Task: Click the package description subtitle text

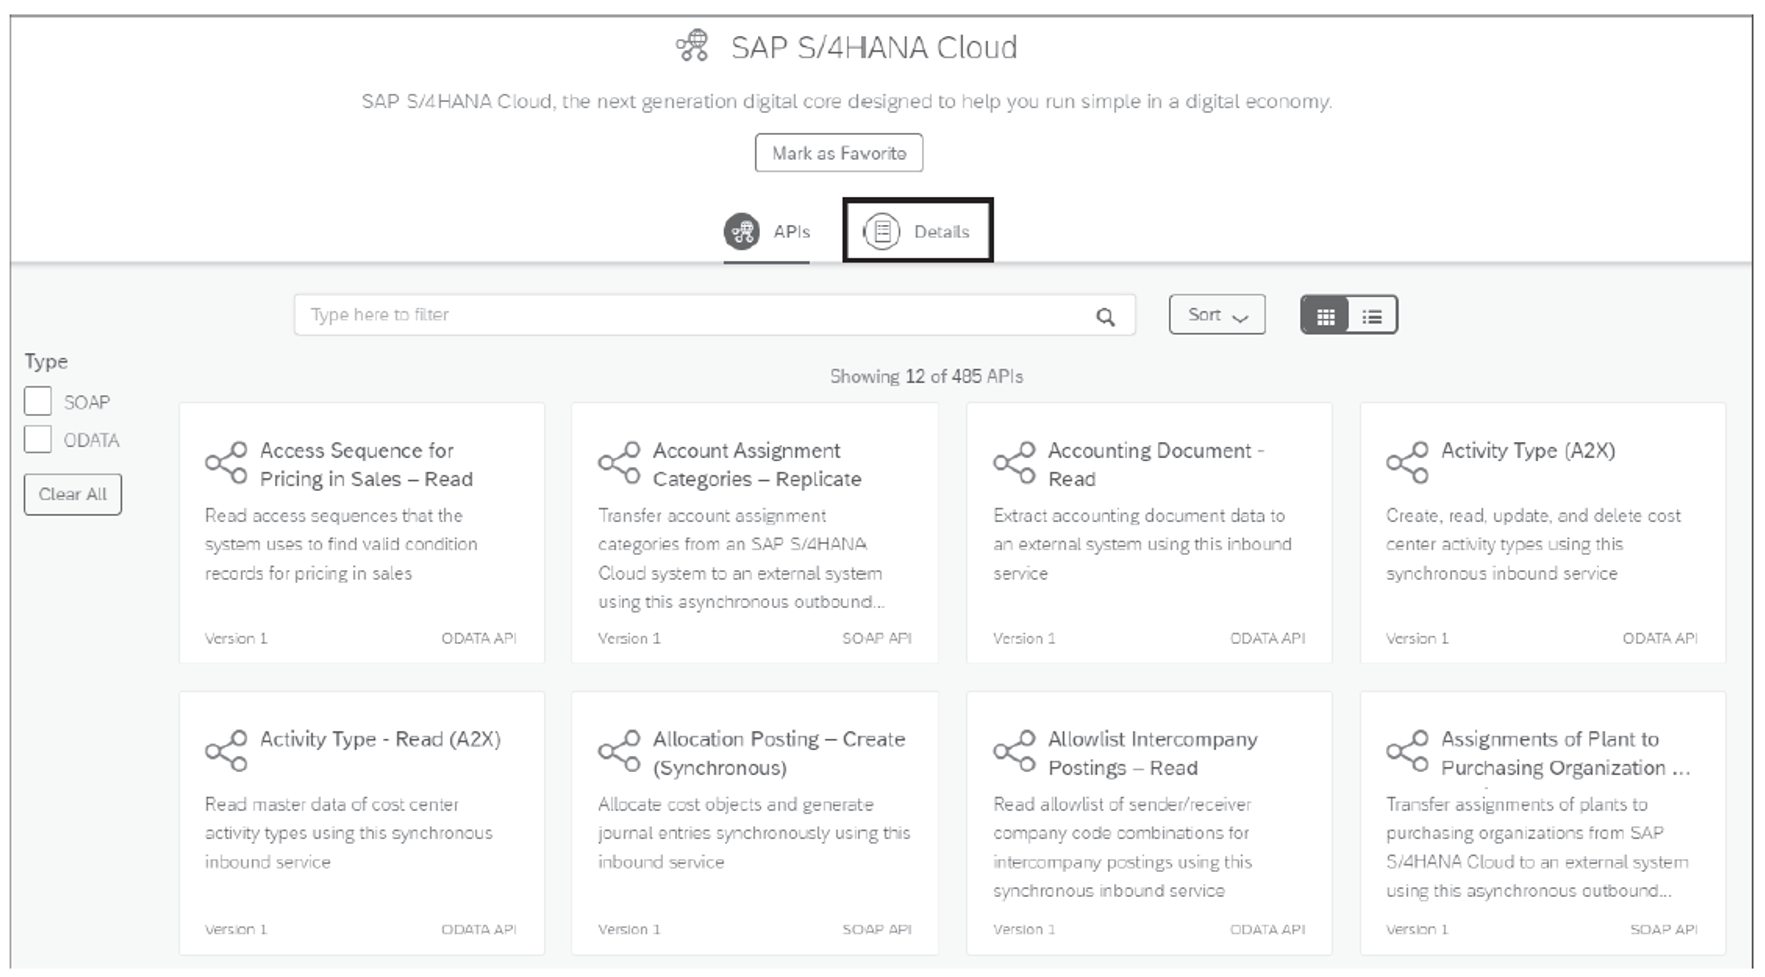Action: click(846, 101)
